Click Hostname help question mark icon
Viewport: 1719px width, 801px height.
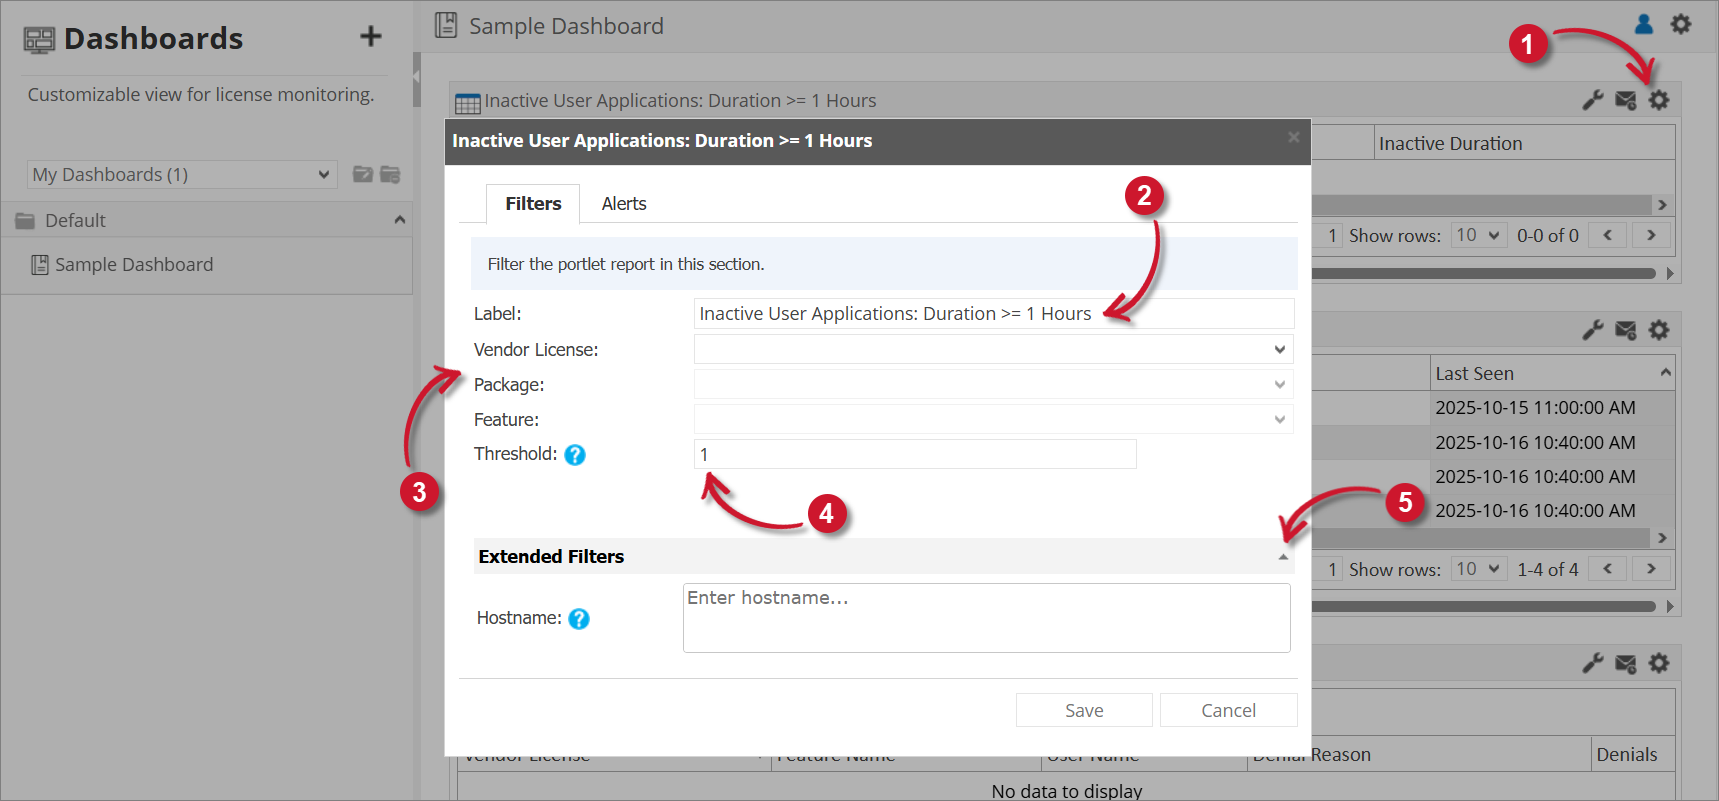[579, 619]
